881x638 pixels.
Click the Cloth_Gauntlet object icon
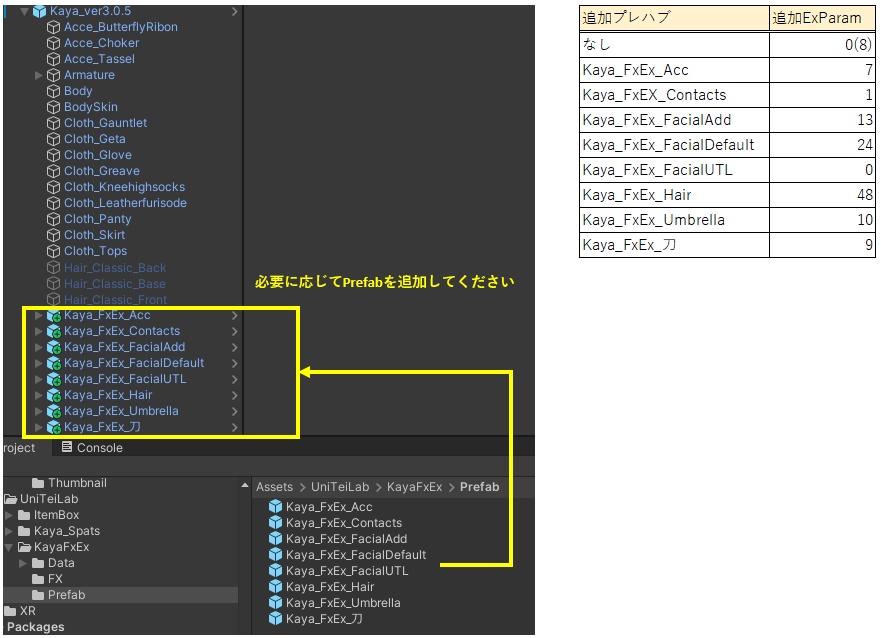pos(53,123)
